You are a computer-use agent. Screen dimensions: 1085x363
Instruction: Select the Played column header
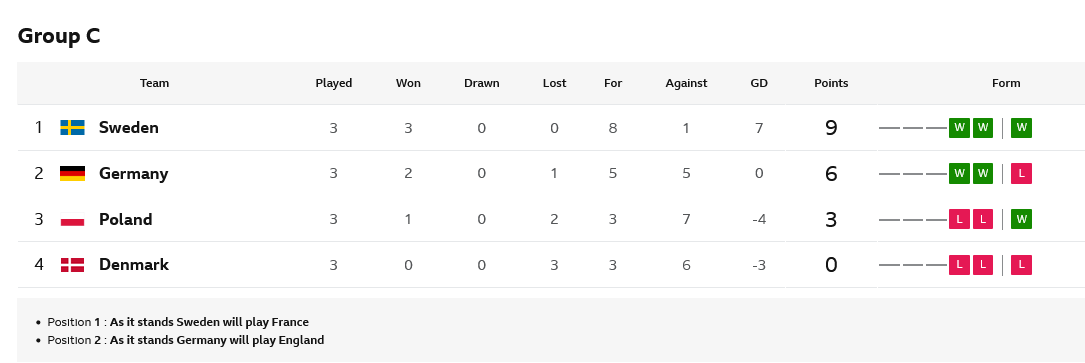334,83
